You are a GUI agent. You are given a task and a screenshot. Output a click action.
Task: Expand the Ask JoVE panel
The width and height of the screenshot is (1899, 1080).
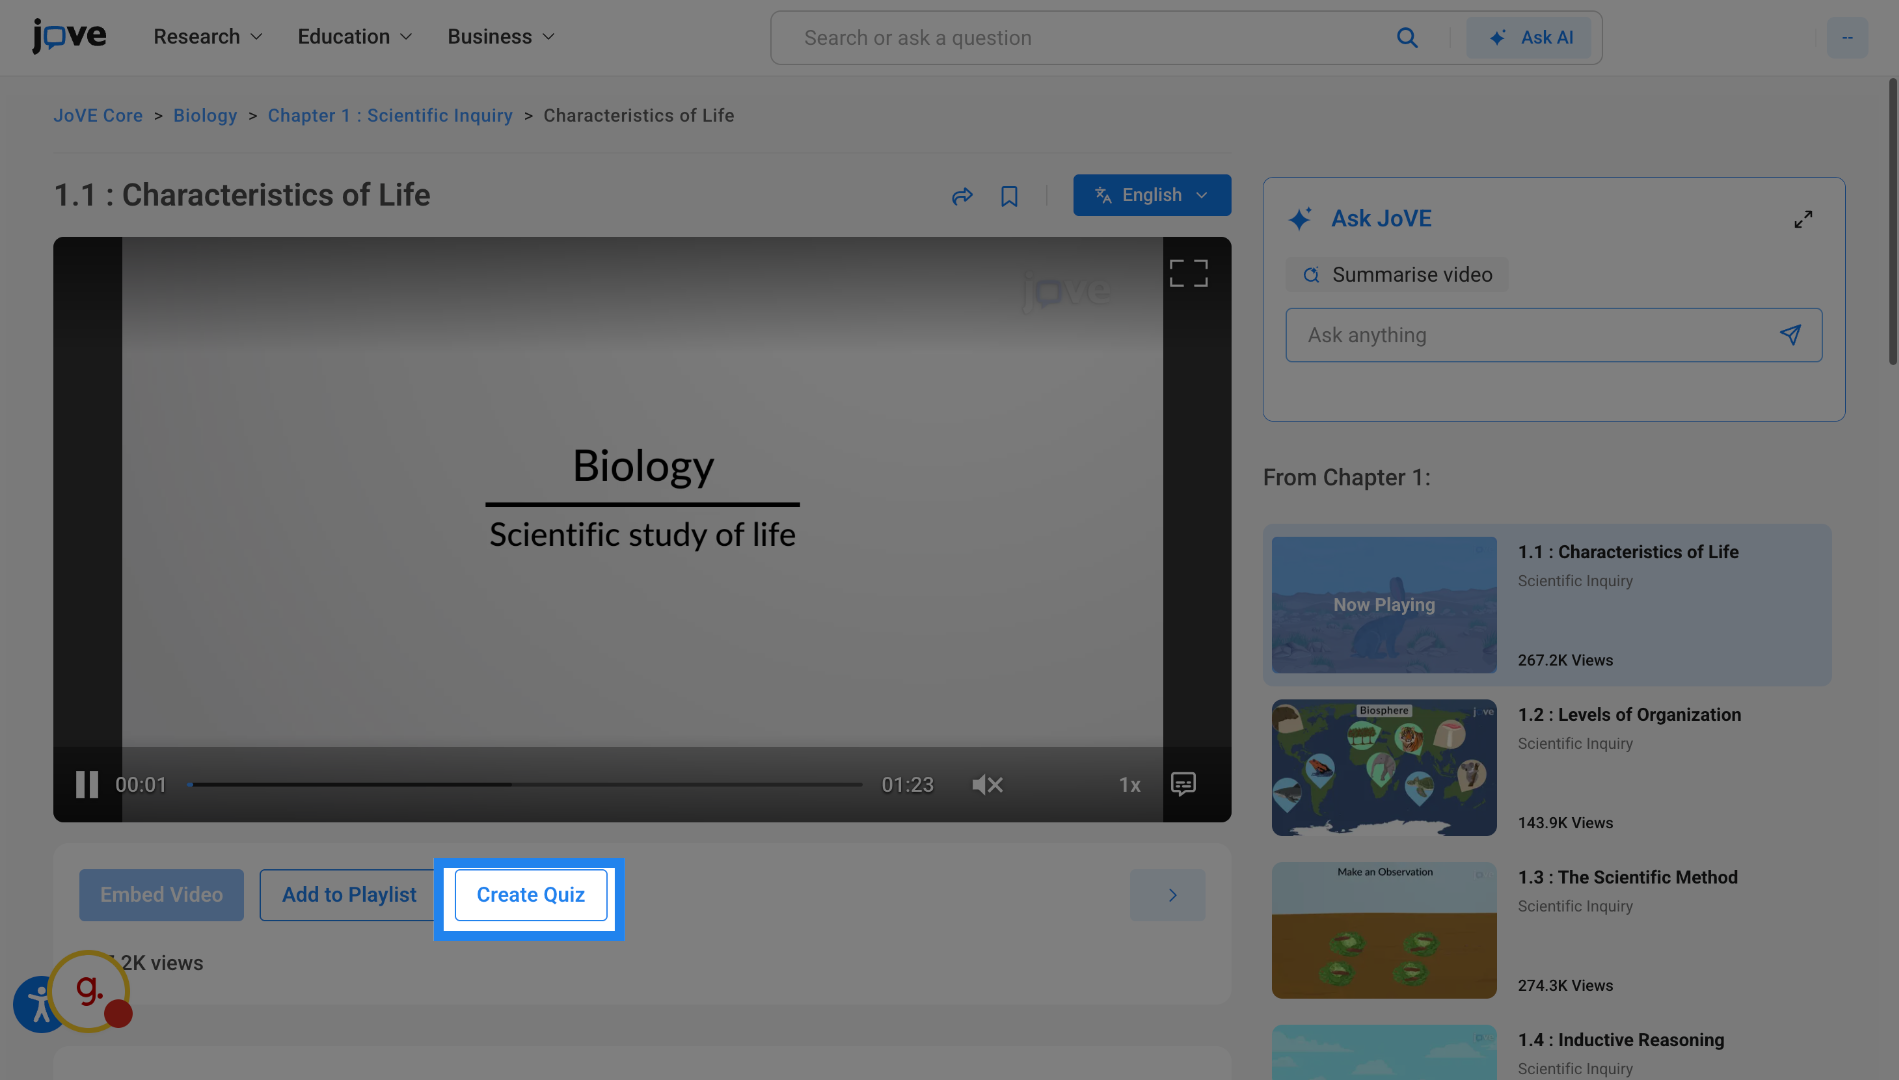(x=1803, y=218)
